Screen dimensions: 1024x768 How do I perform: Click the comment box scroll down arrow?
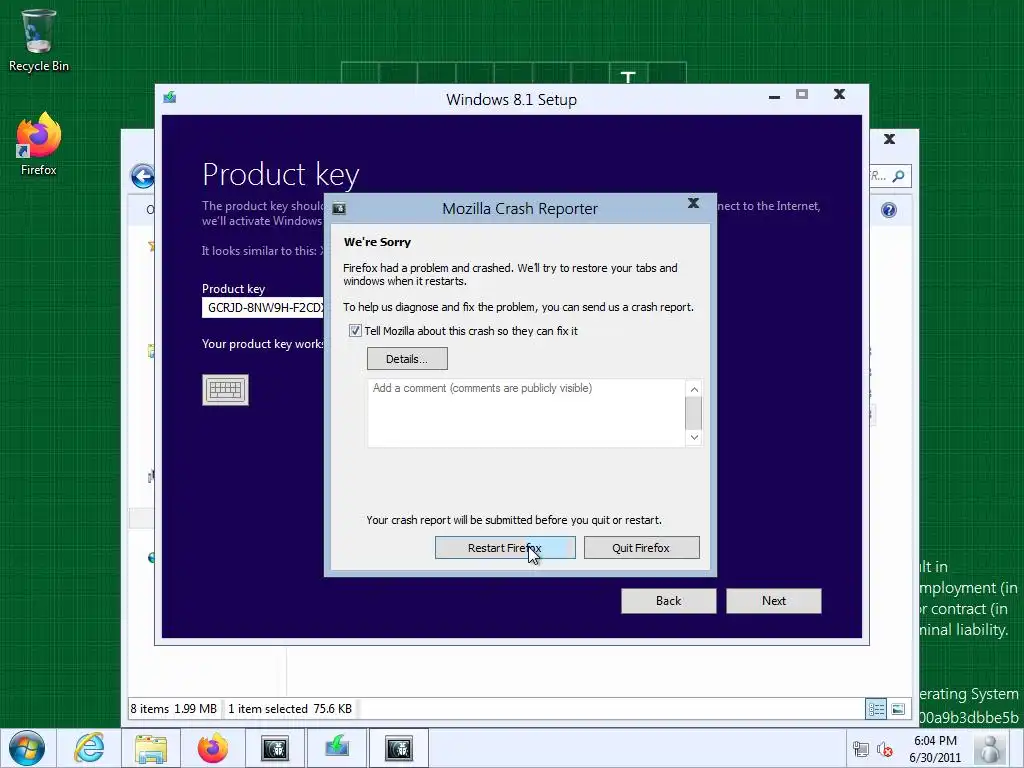click(694, 437)
